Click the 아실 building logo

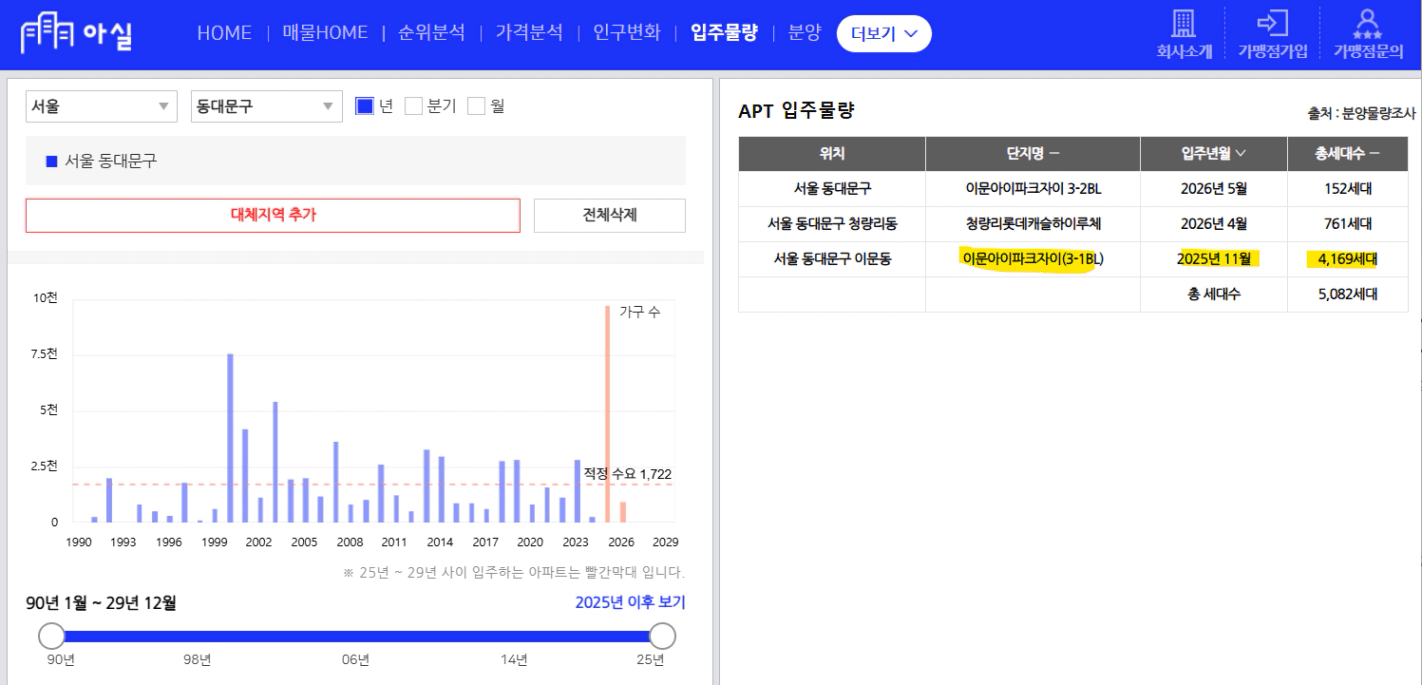(x=76, y=34)
